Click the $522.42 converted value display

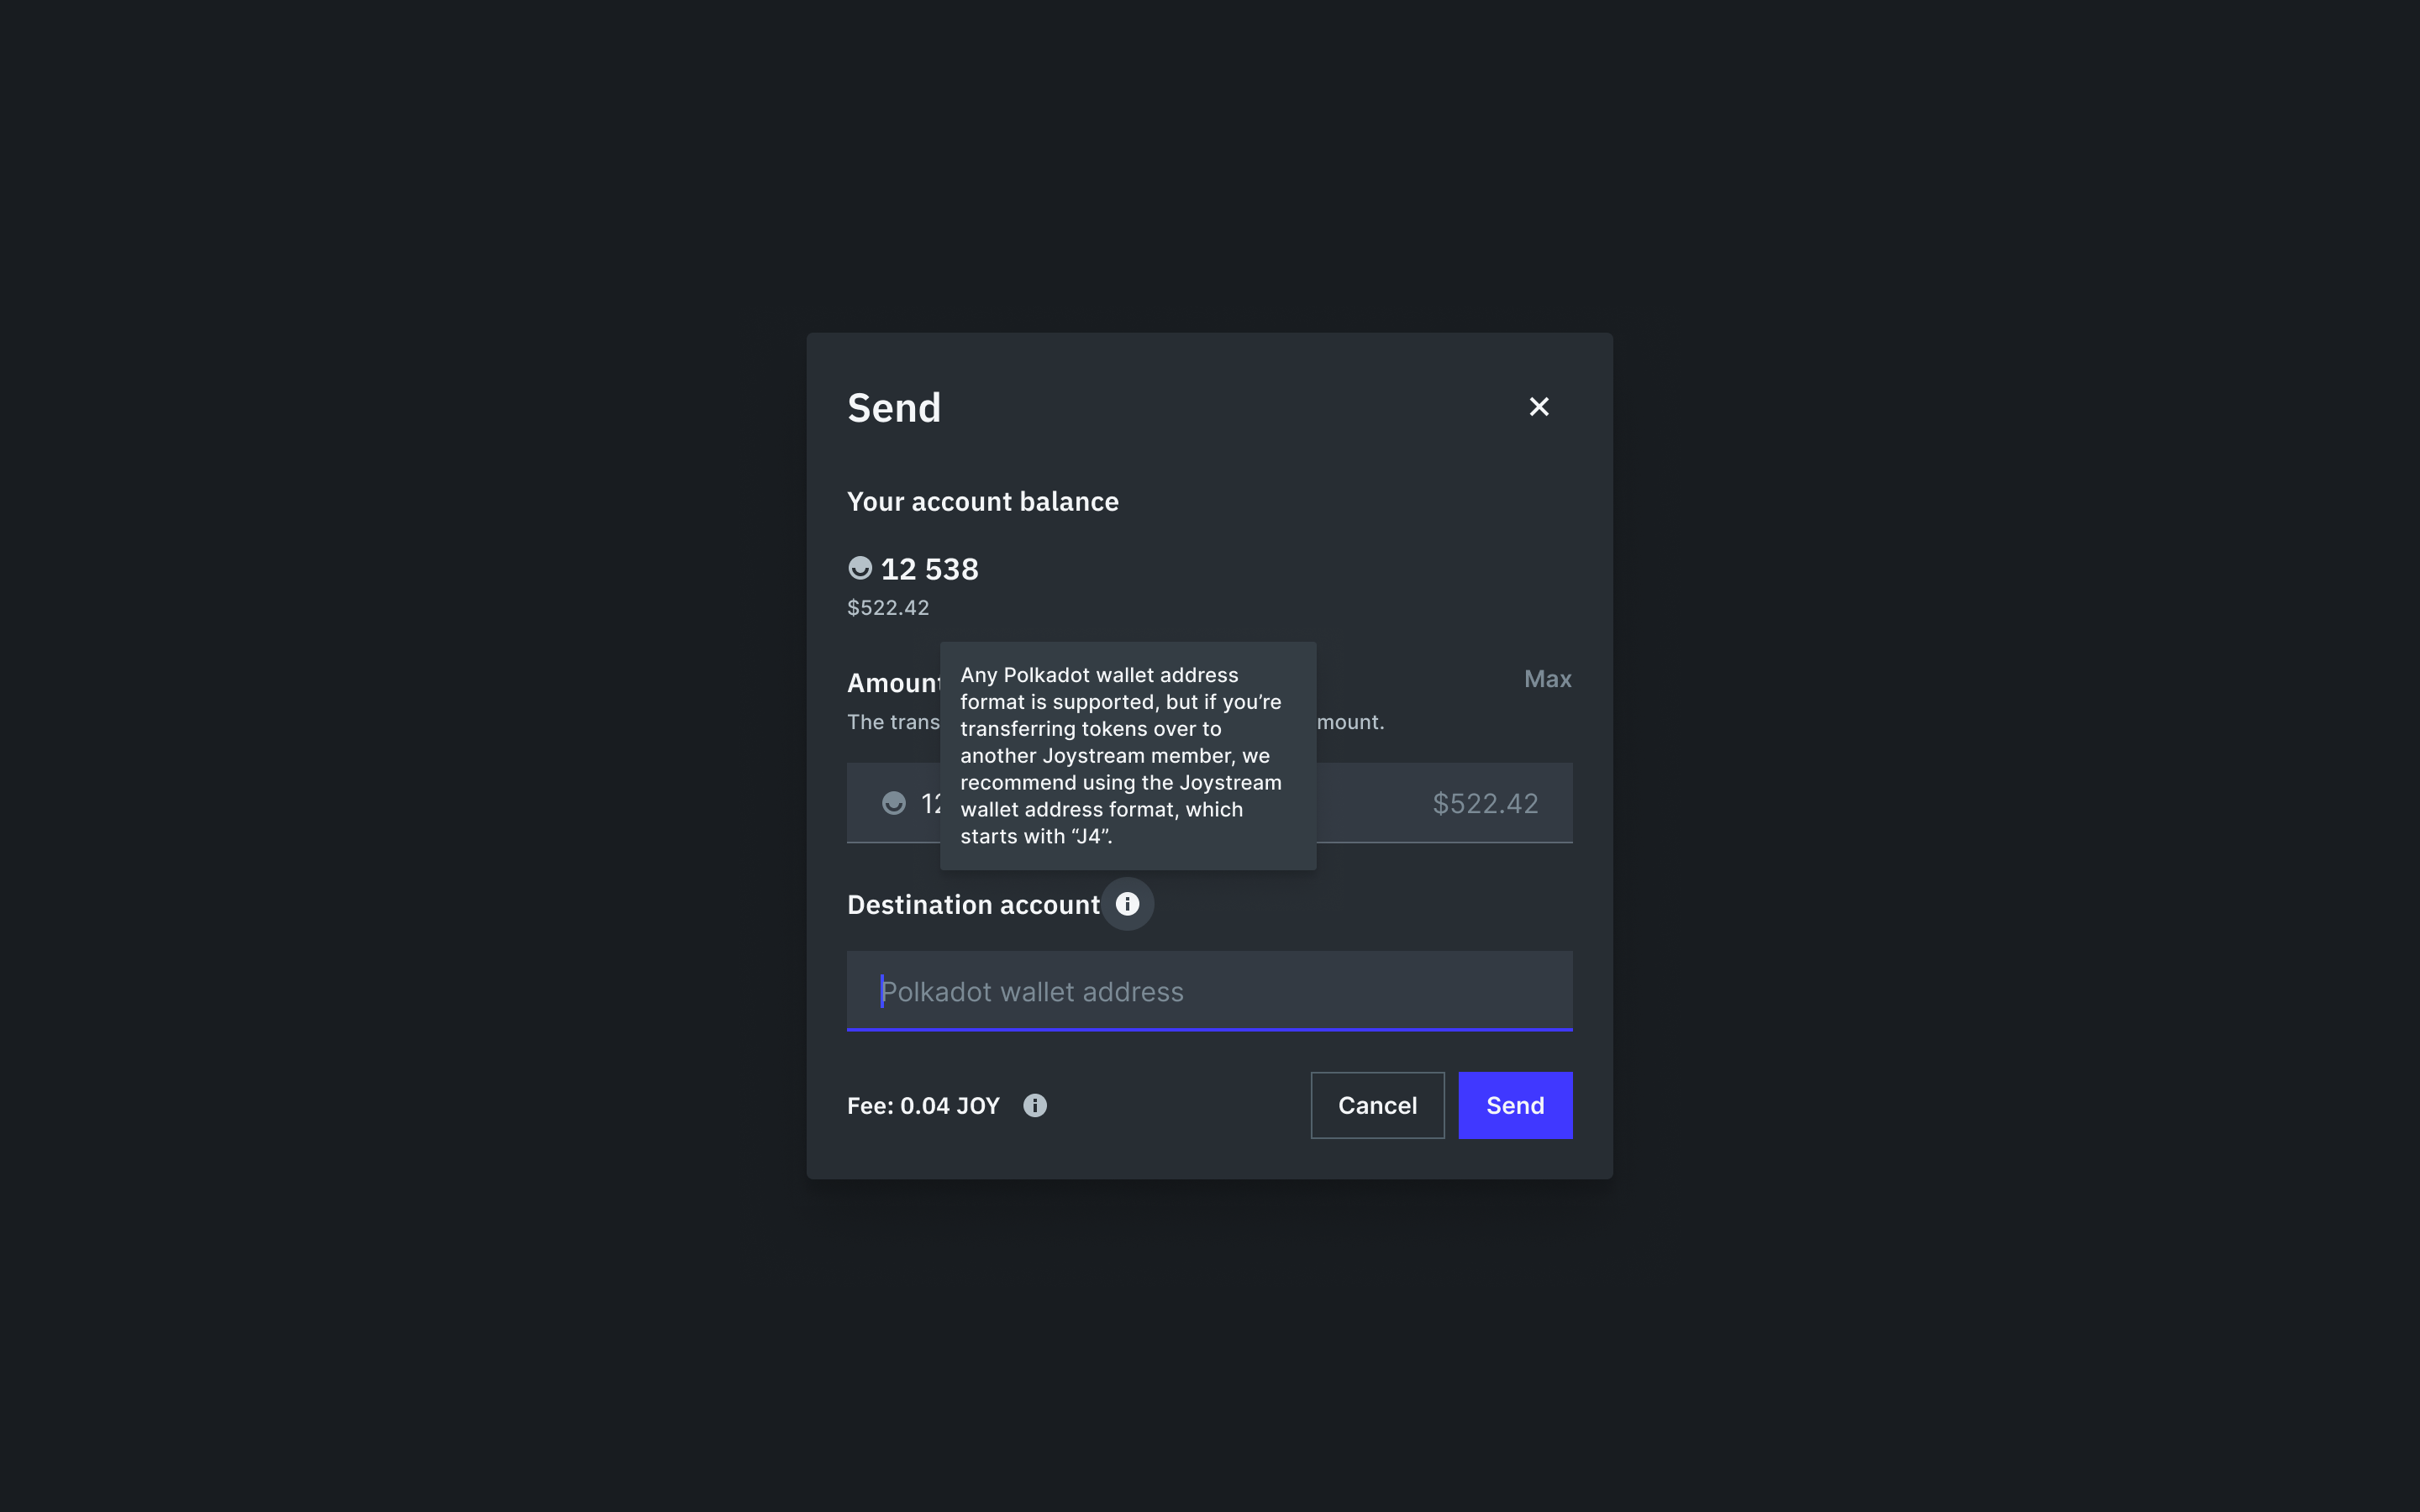point(887,607)
